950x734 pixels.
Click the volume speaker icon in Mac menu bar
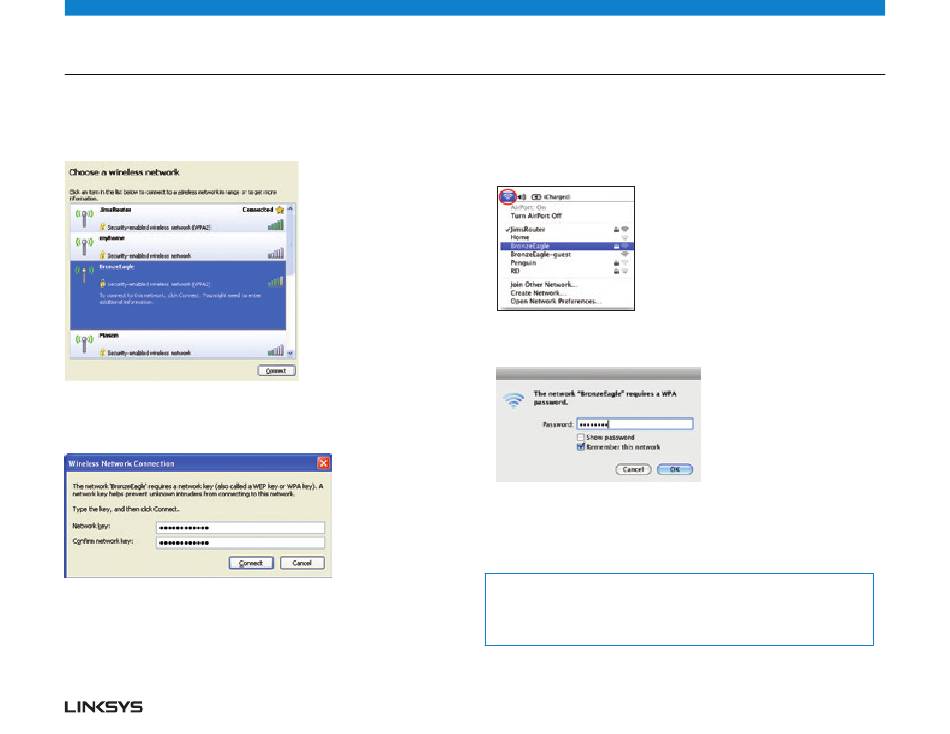tap(522, 197)
